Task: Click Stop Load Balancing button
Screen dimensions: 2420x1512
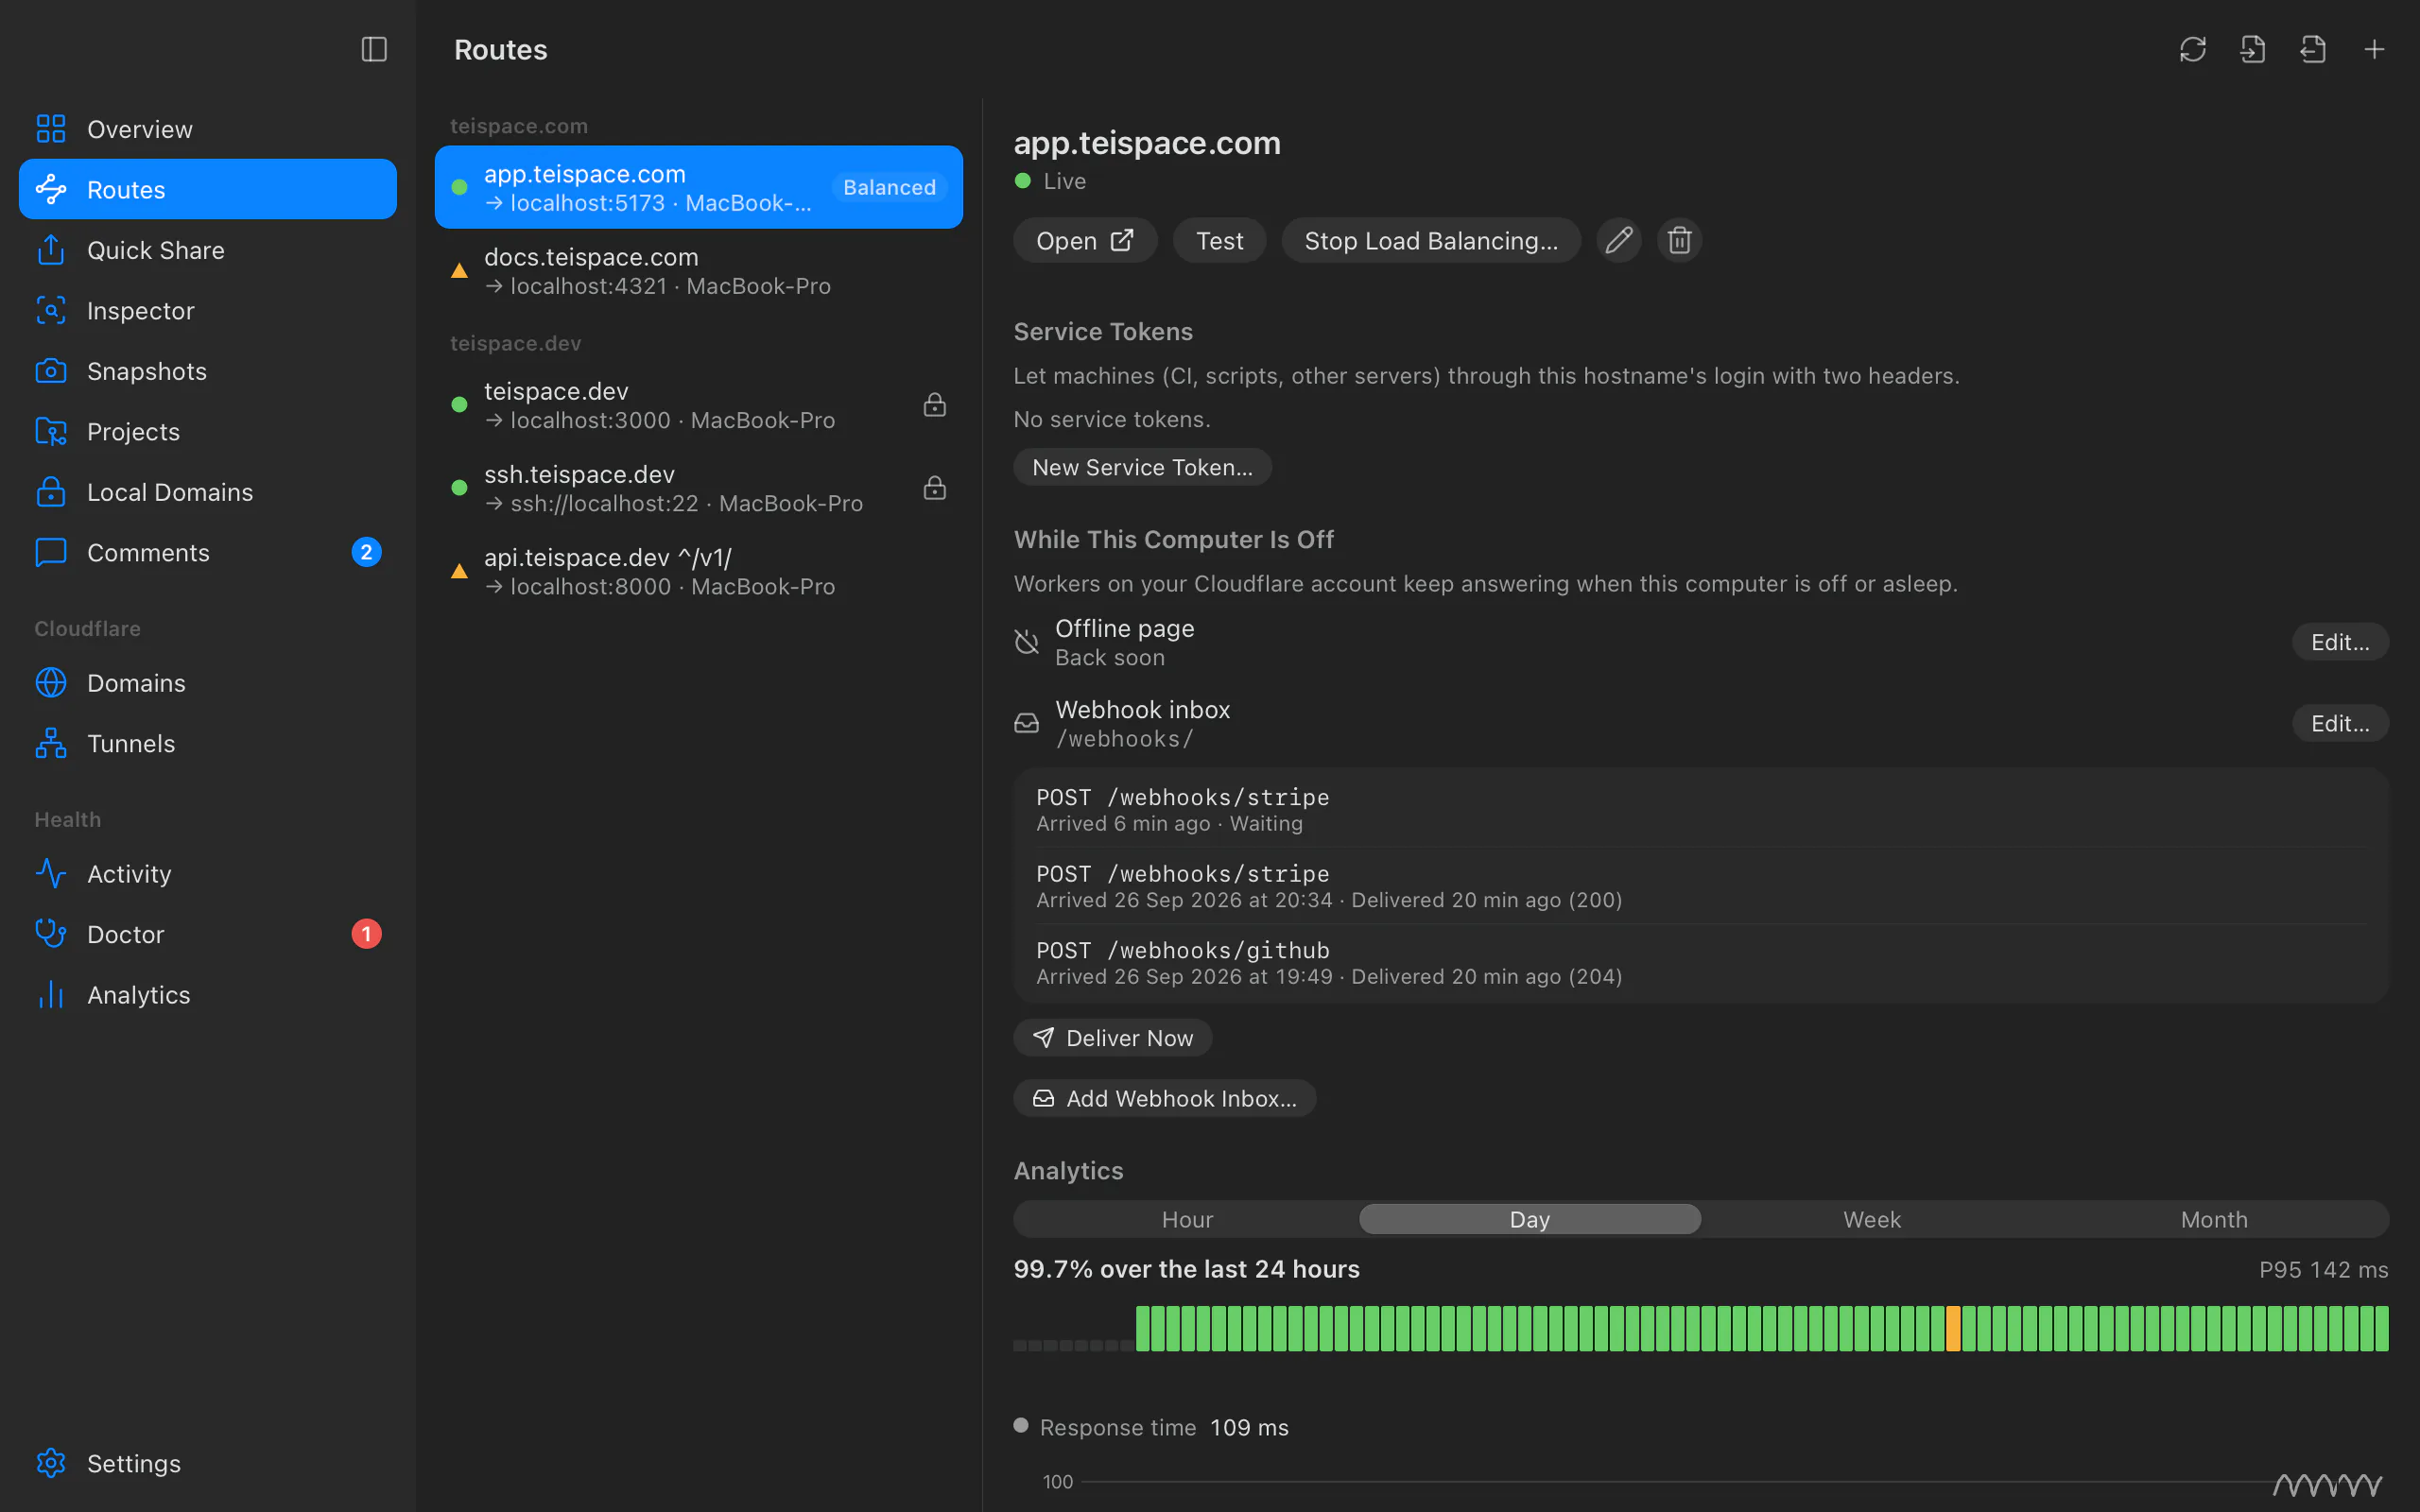Action: coord(1431,240)
